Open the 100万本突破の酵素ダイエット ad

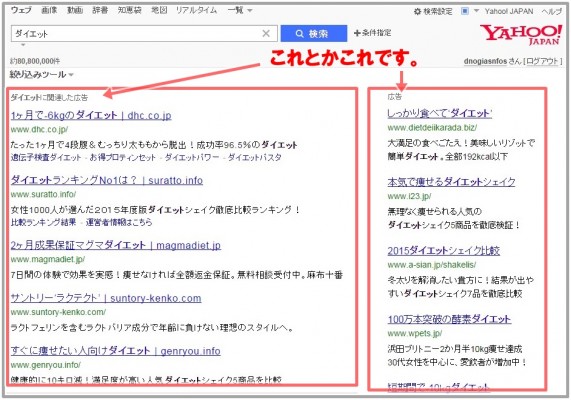449,319
